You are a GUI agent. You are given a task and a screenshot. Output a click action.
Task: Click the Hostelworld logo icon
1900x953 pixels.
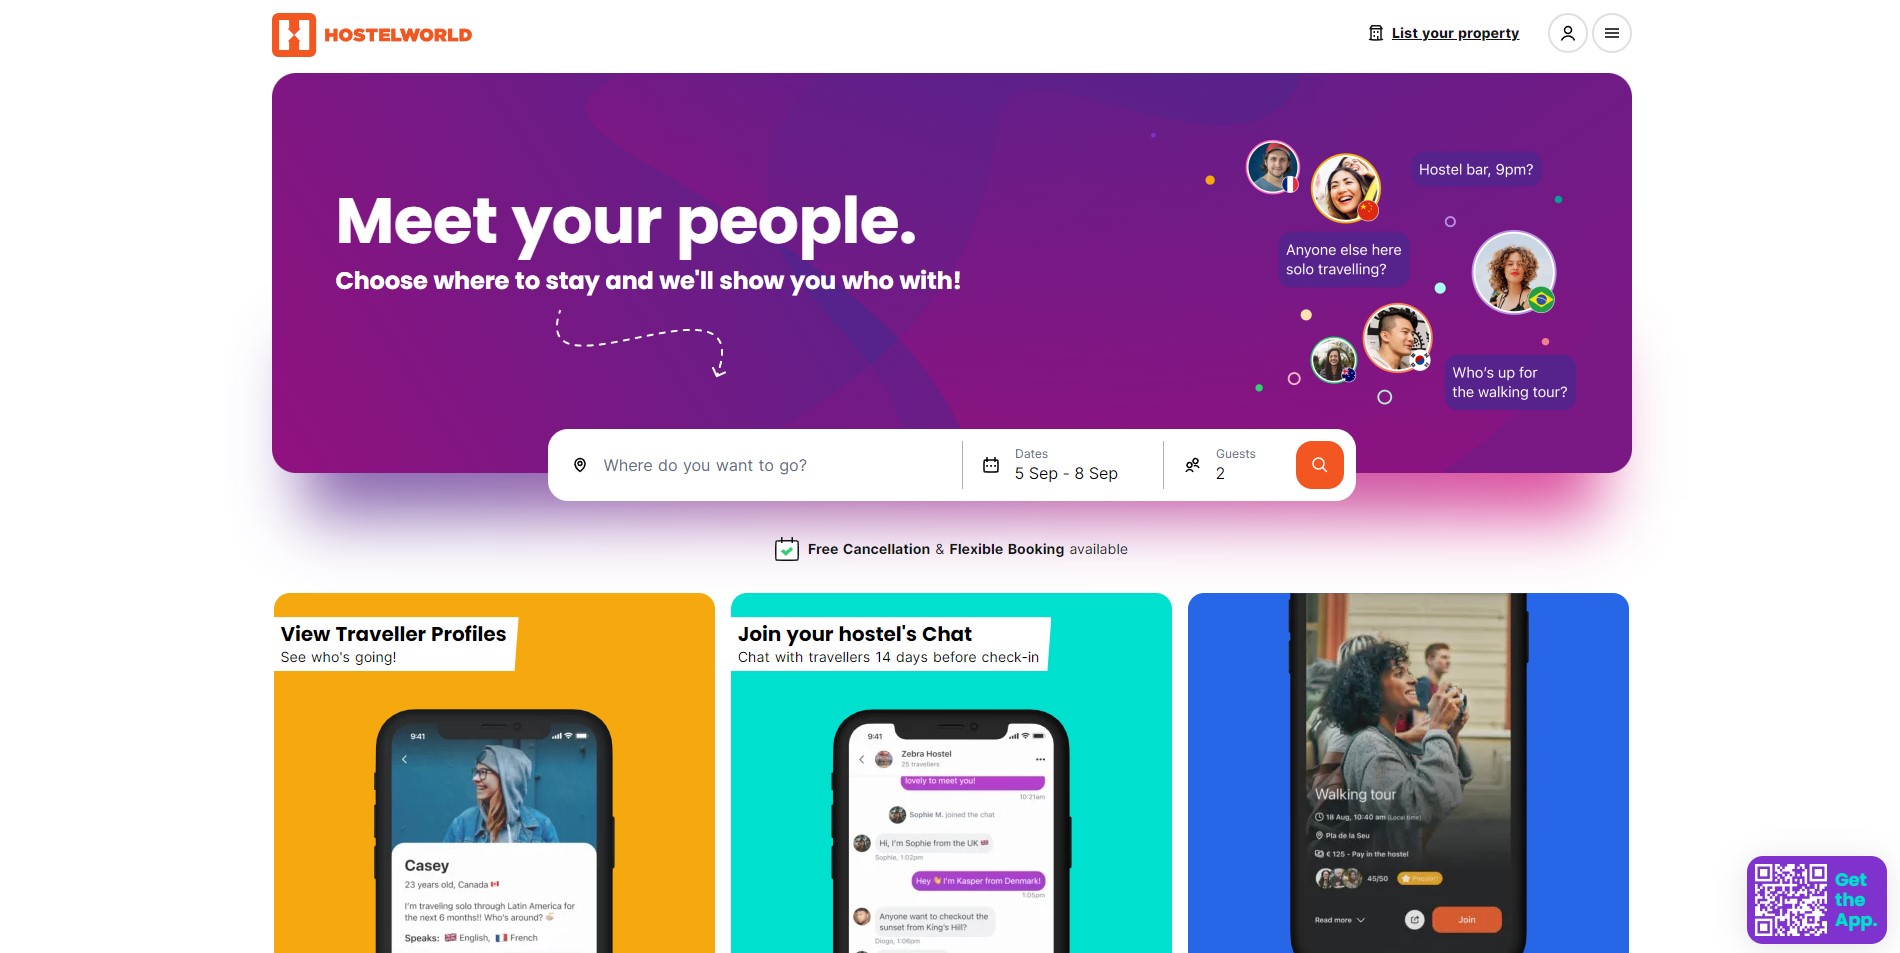pos(294,35)
